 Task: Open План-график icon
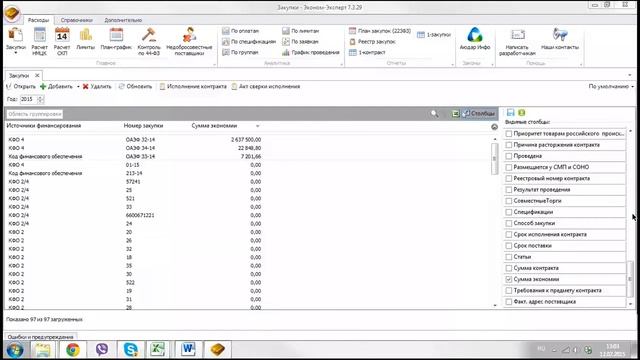click(x=116, y=39)
